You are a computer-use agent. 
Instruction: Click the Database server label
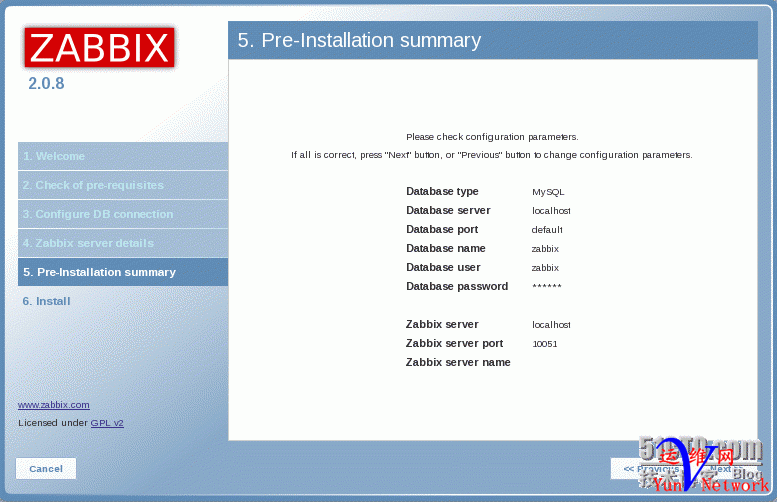448,210
